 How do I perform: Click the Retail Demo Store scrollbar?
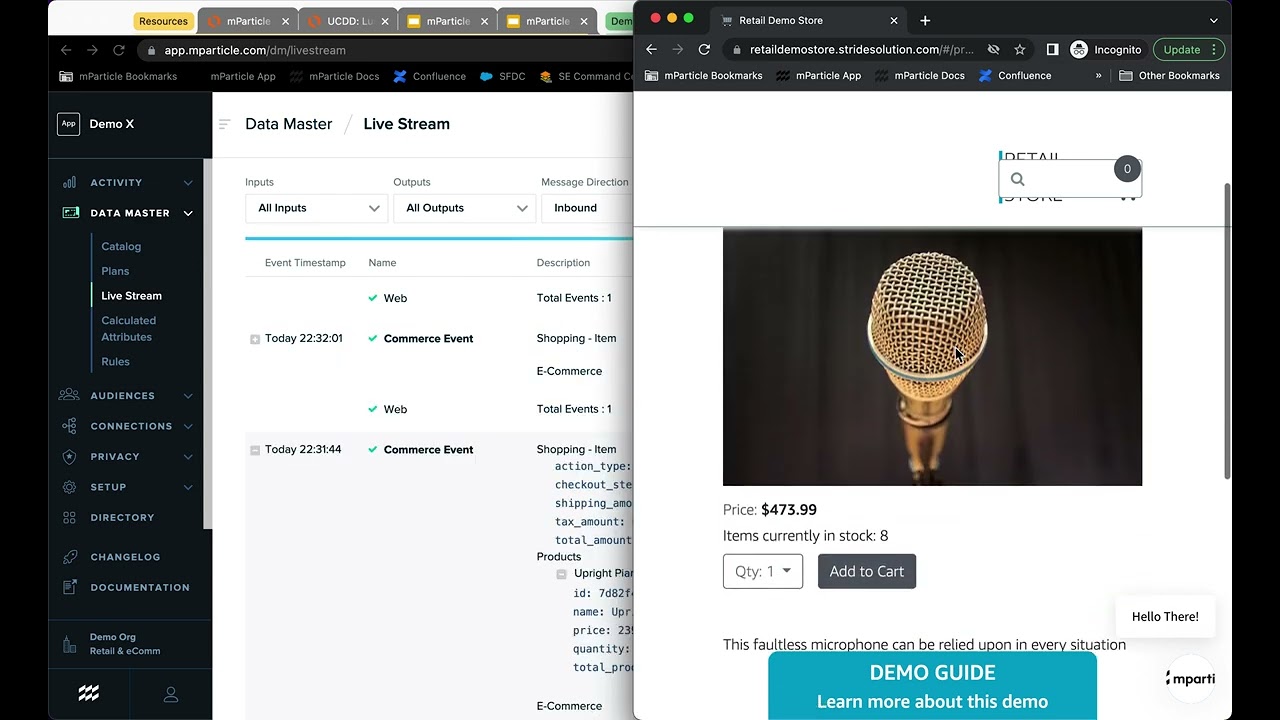1228,331
